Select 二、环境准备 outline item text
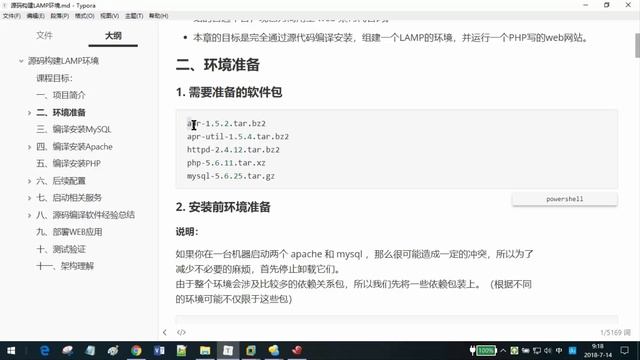 61,112
